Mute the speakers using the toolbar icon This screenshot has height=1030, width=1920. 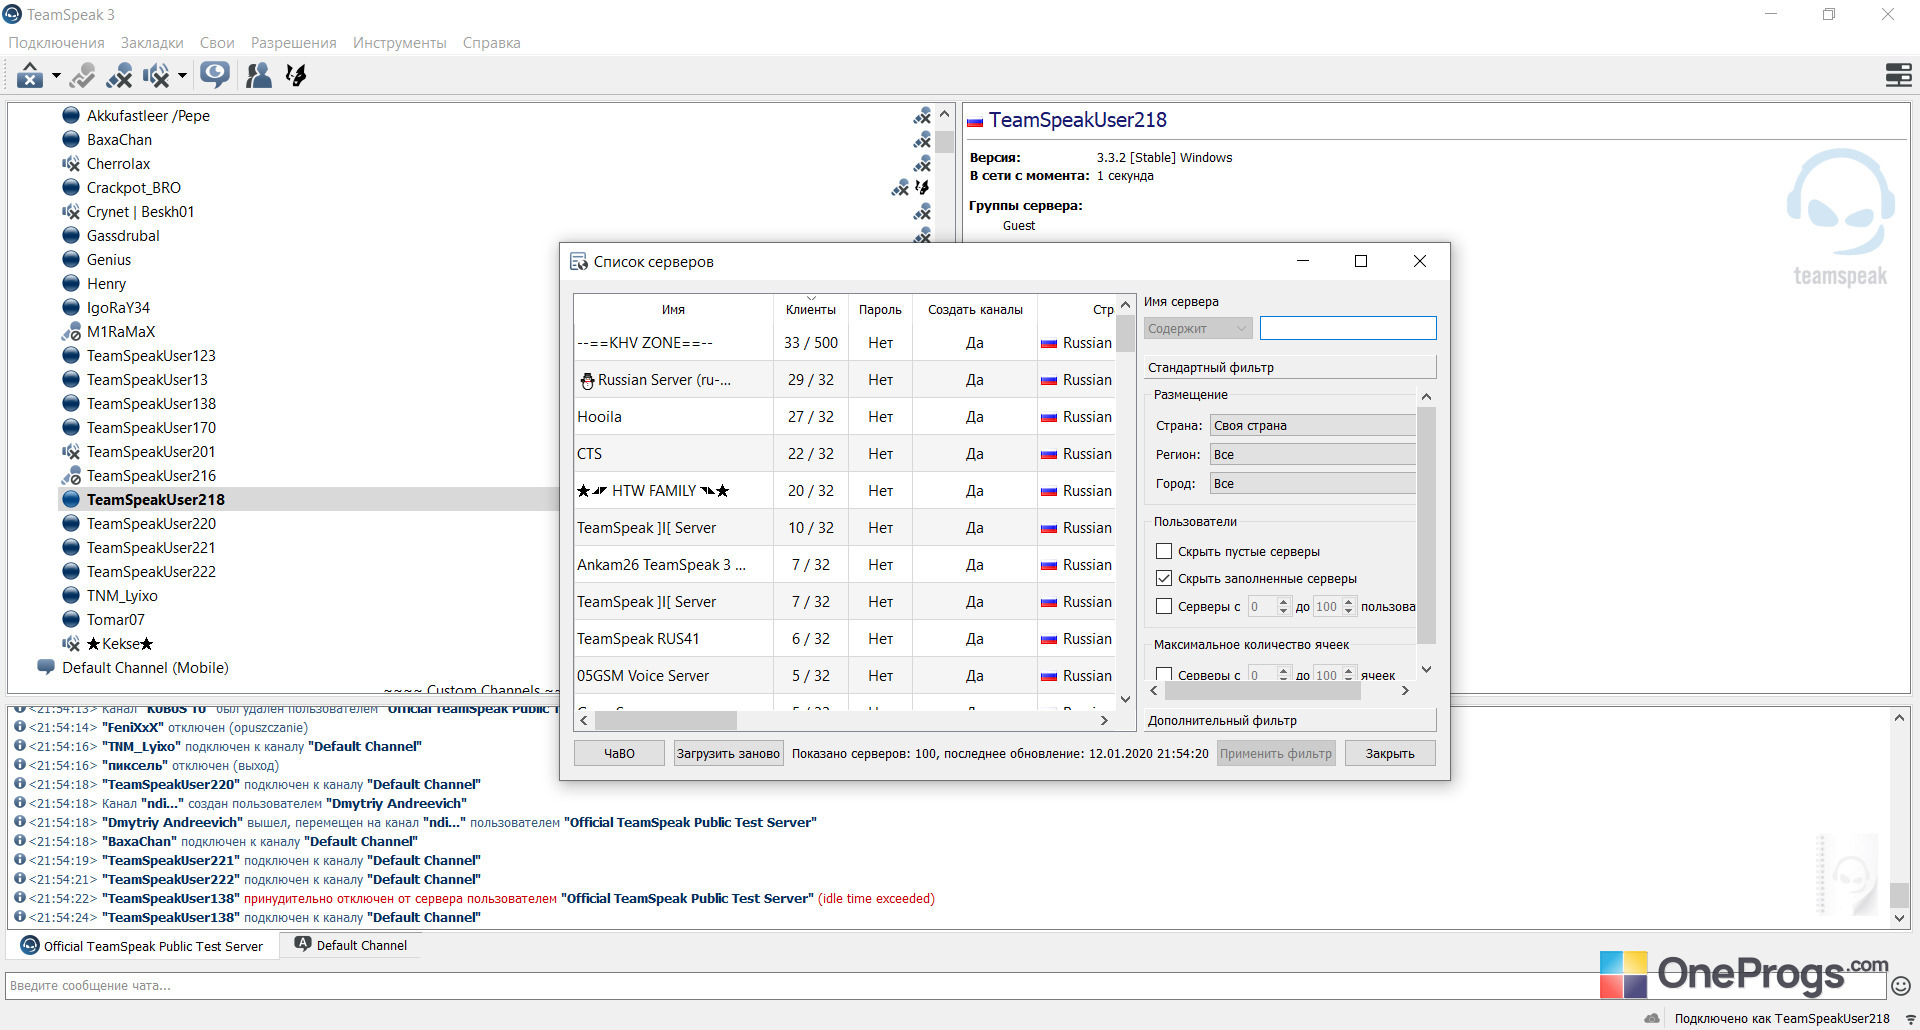coord(156,75)
